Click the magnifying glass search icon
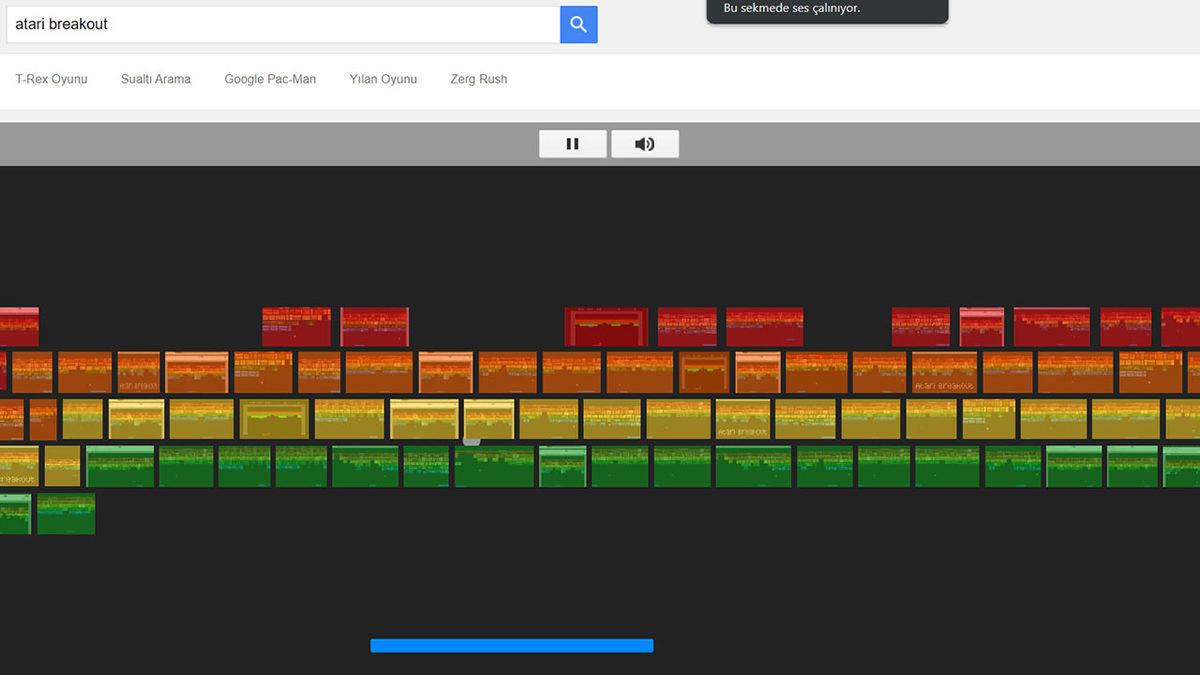The image size is (1200, 675). pos(578,24)
